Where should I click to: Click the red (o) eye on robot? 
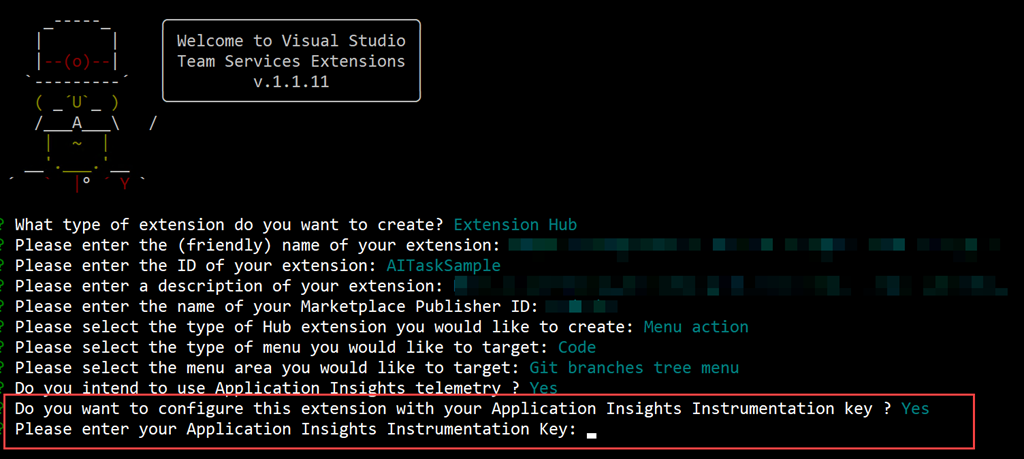tap(77, 59)
